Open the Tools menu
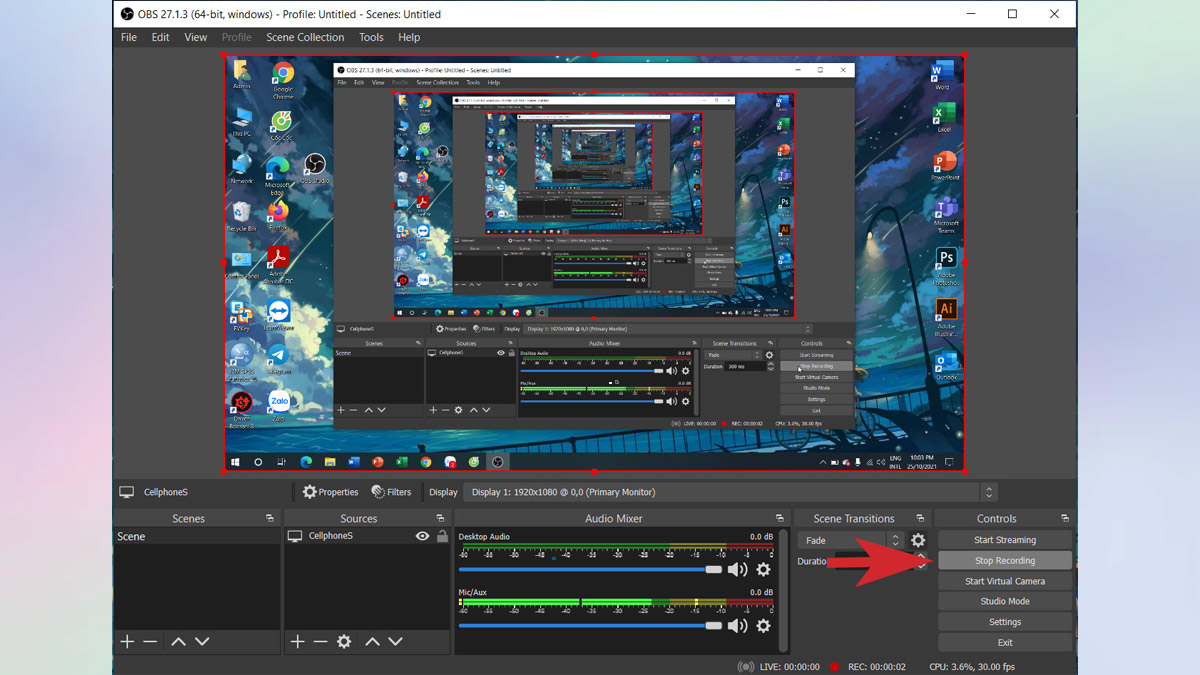The height and width of the screenshot is (675, 1200). [371, 37]
